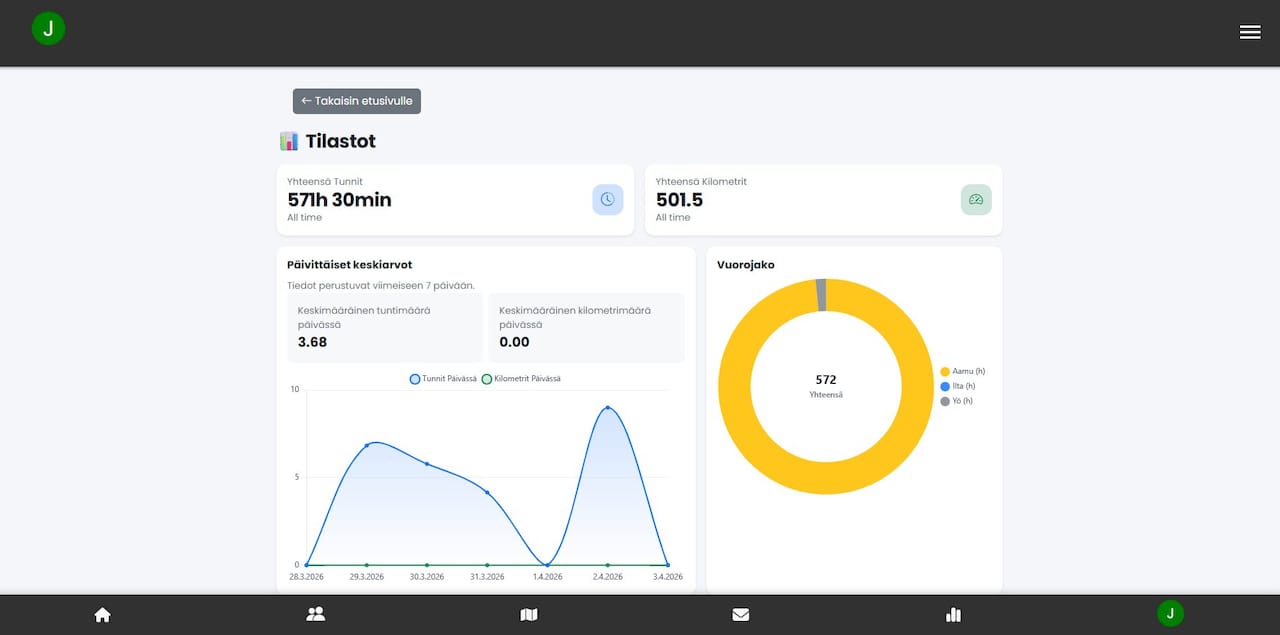Click the 28.3.2026 axis date label

[306, 577]
